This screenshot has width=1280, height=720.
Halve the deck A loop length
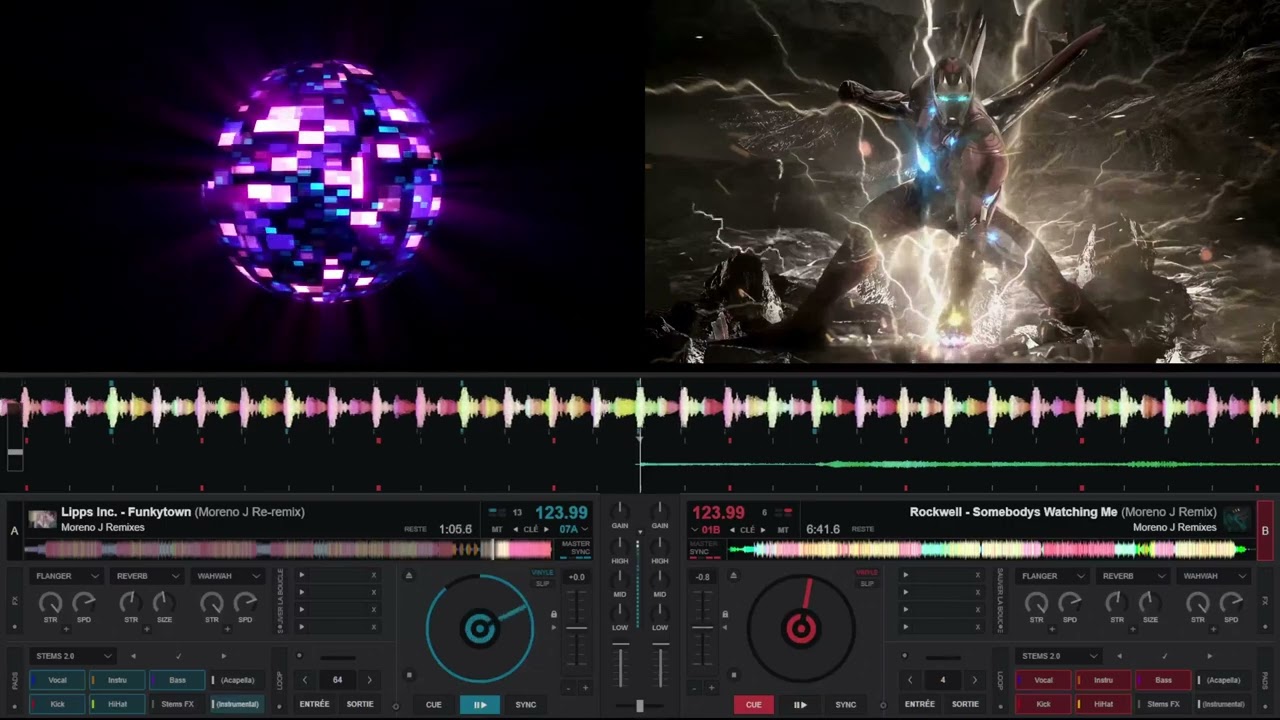point(305,680)
